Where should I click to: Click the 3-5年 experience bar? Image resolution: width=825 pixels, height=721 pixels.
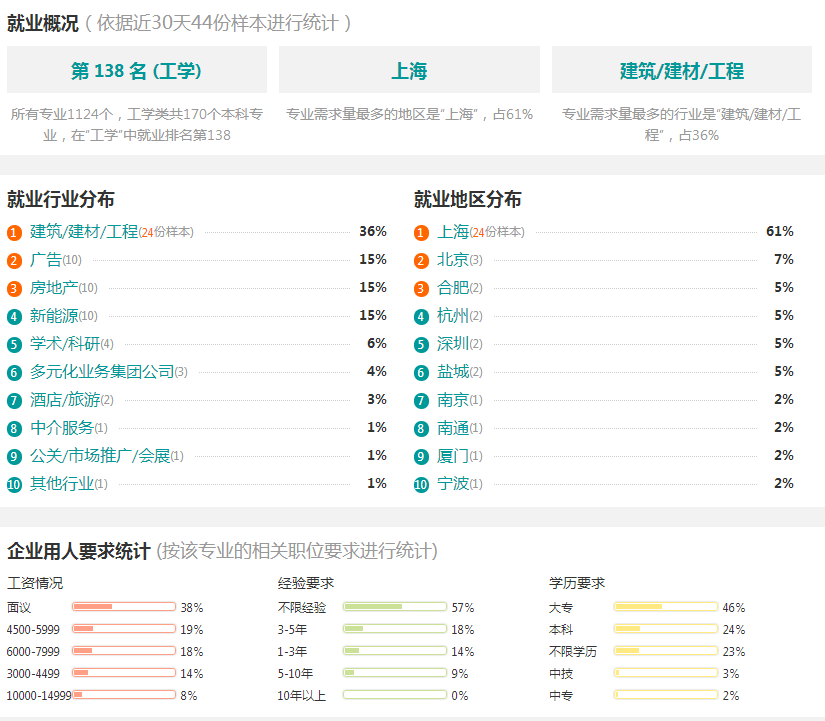point(395,629)
